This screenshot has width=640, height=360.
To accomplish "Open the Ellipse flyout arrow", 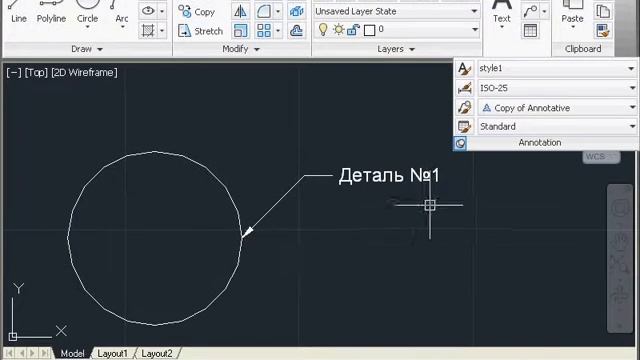I will 162,11.
